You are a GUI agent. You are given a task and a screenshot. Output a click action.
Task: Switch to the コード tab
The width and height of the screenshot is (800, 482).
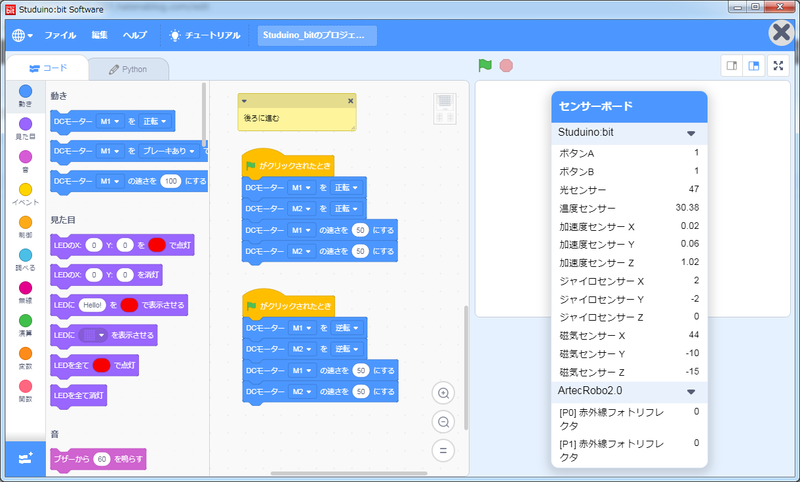(48, 68)
